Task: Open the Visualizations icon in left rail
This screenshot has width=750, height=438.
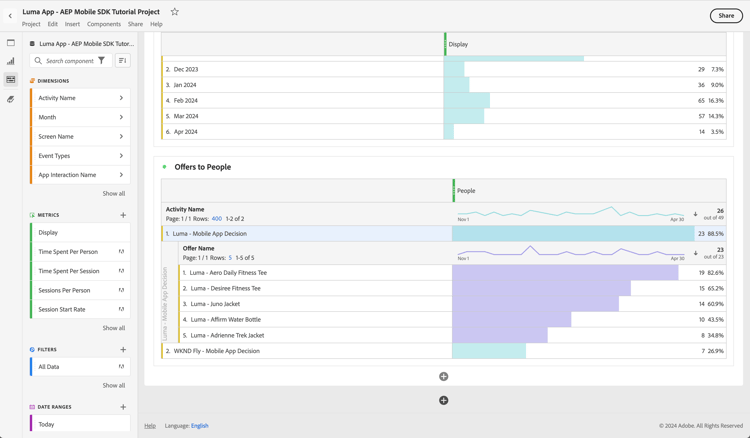Action: pyautogui.click(x=11, y=61)
